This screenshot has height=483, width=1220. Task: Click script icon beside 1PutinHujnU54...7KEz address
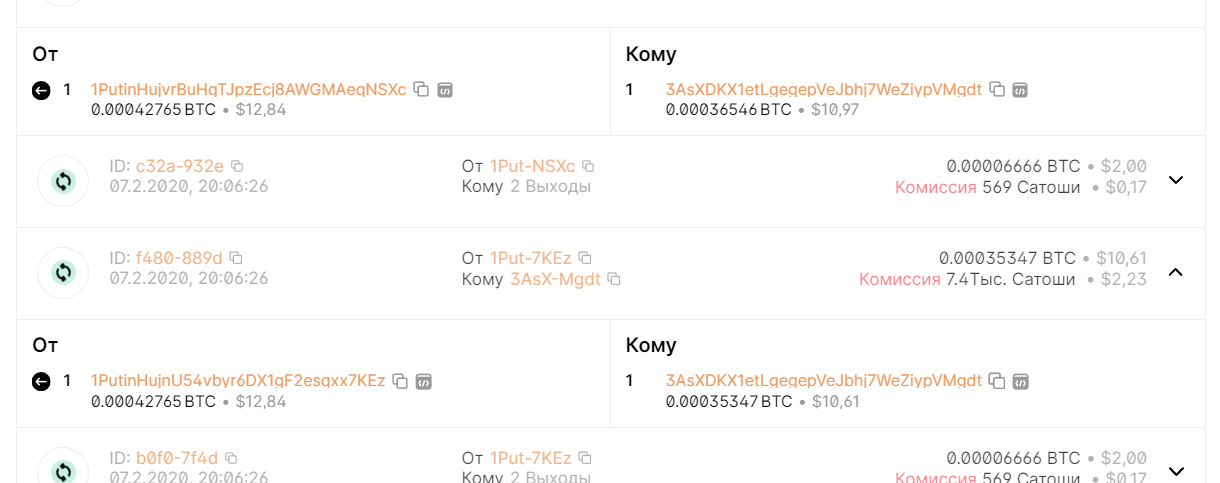(x=424, y=381)
